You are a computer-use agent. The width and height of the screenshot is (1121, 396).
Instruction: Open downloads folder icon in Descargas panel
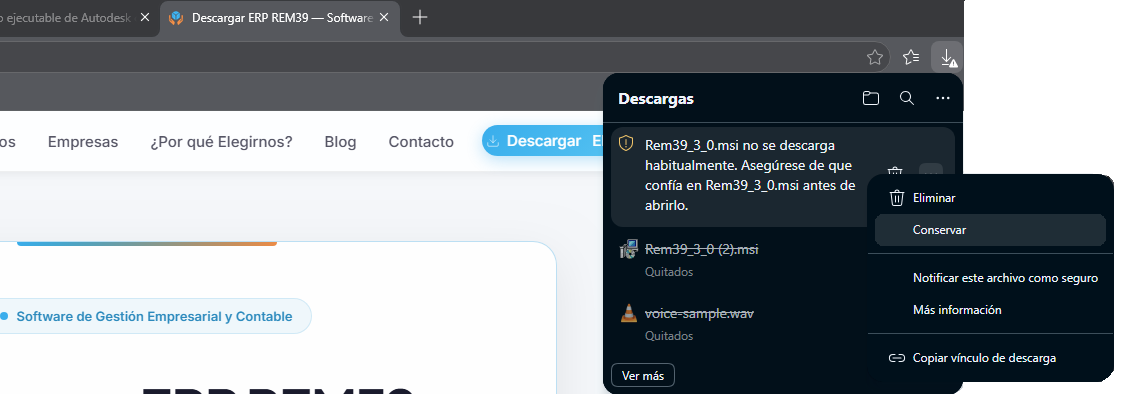point(871,99)
